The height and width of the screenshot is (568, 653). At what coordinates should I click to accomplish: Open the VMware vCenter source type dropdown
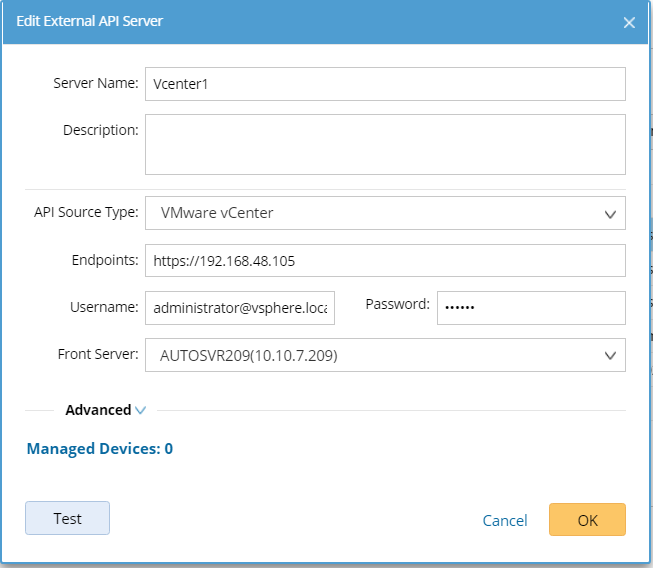pos(385,213)
